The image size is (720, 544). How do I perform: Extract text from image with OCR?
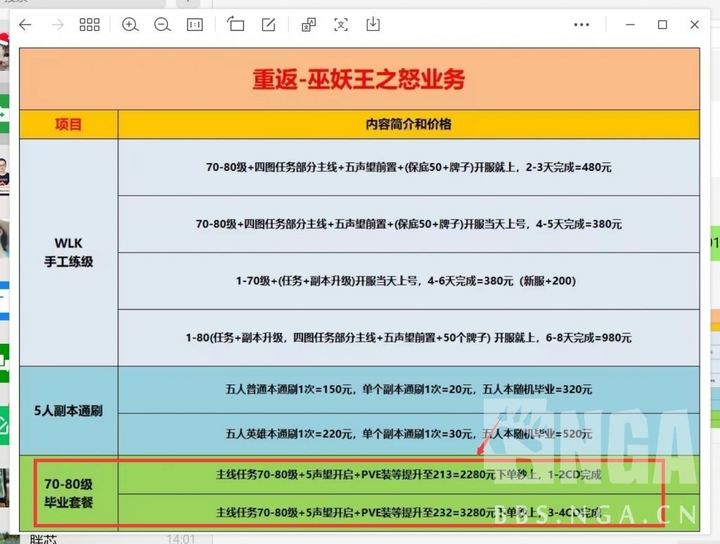(x=341, y=24)
